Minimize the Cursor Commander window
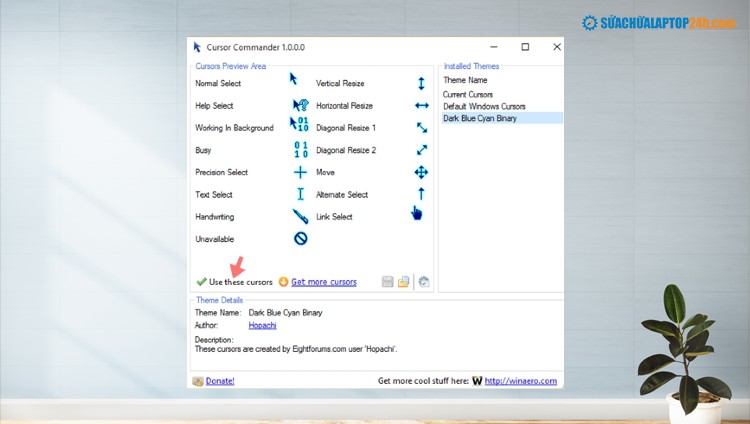Screen dimensions: 750x424 (x=494, y=47)
